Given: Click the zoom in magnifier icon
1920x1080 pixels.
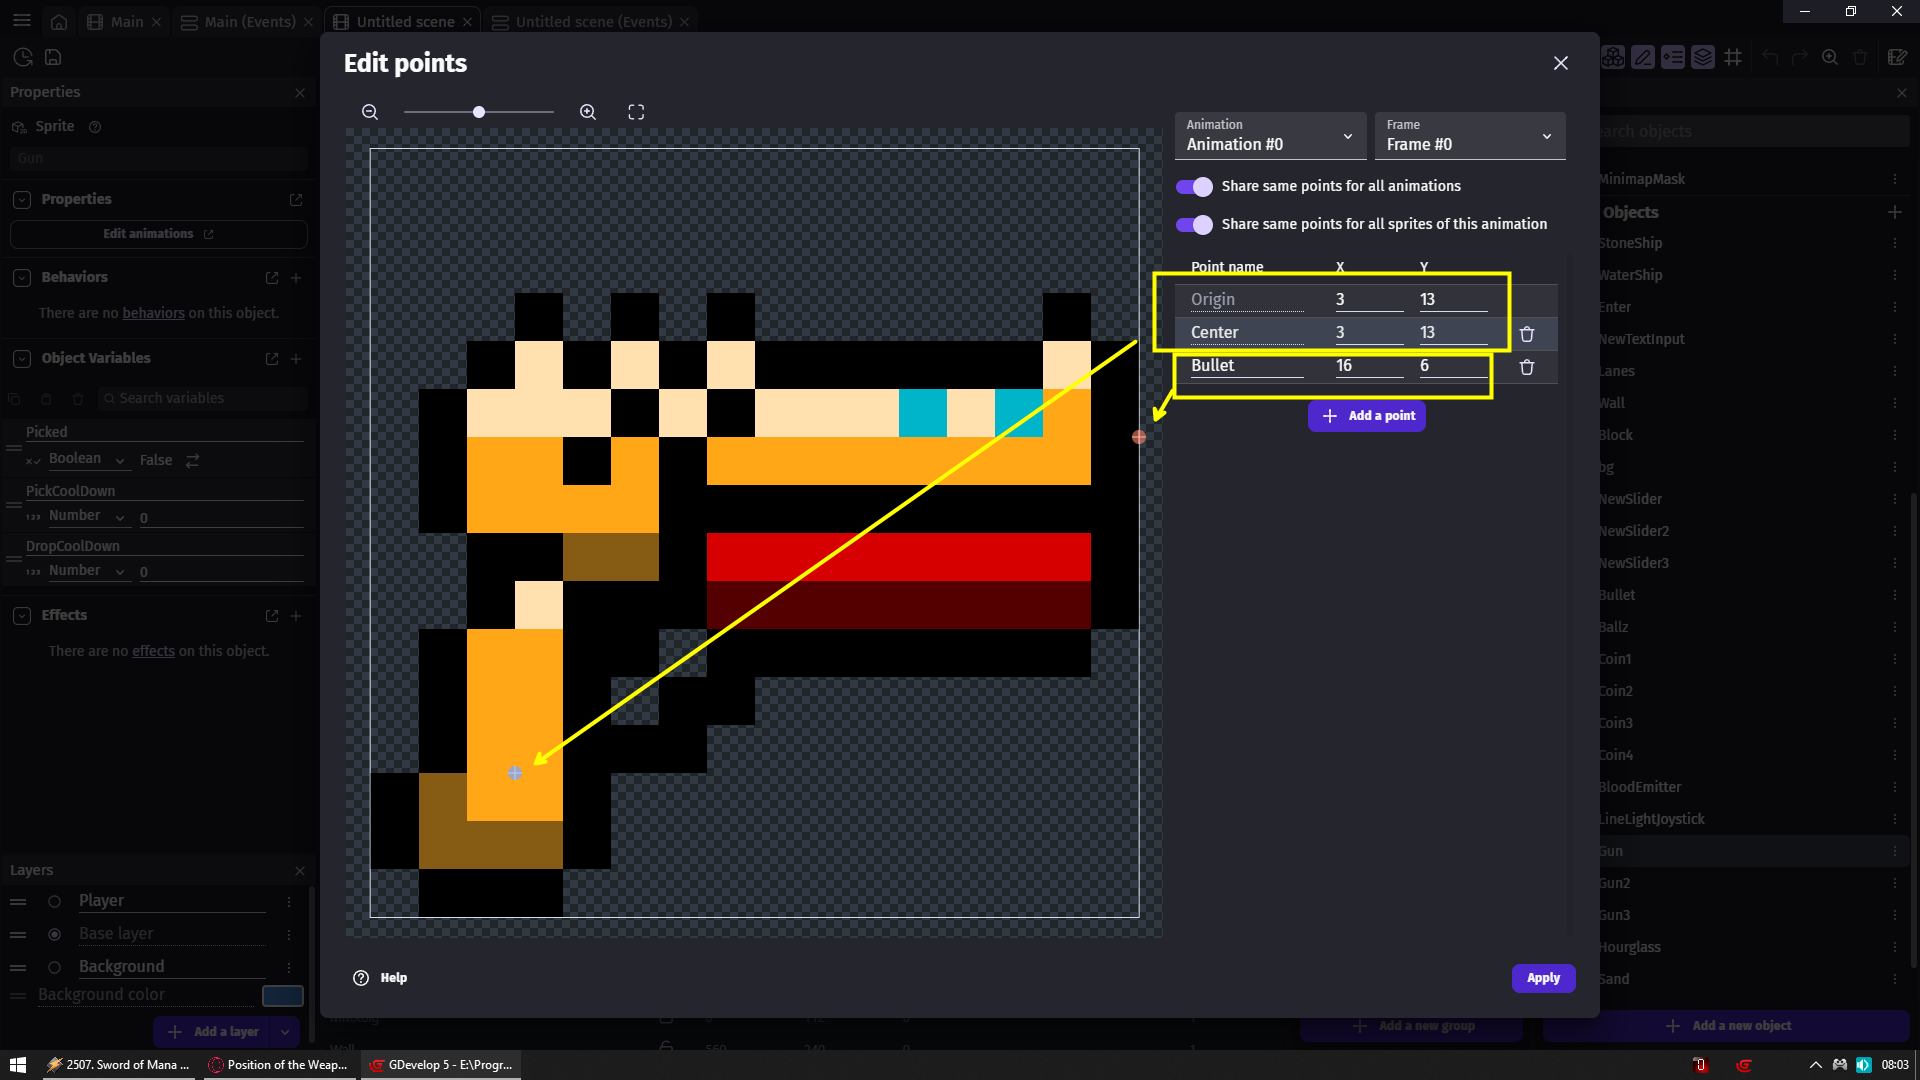Looking at the screenshot, I should tap(588, 112).
